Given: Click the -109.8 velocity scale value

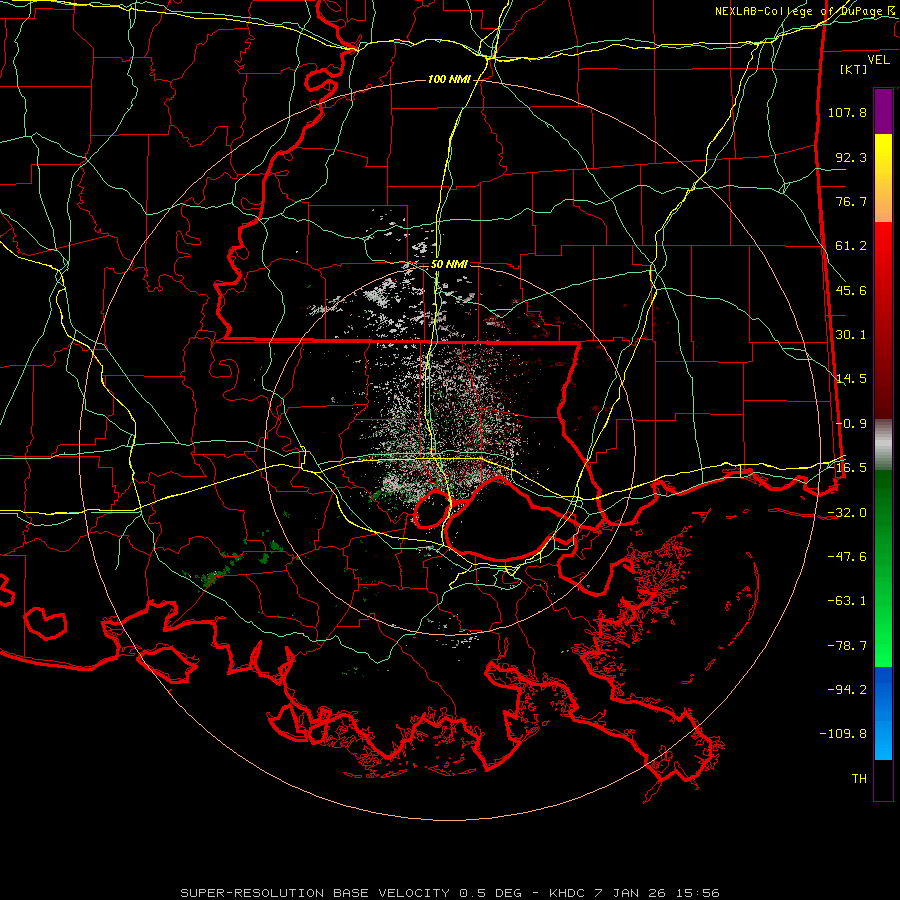Looking at the screenshot, I should point(843,734).
